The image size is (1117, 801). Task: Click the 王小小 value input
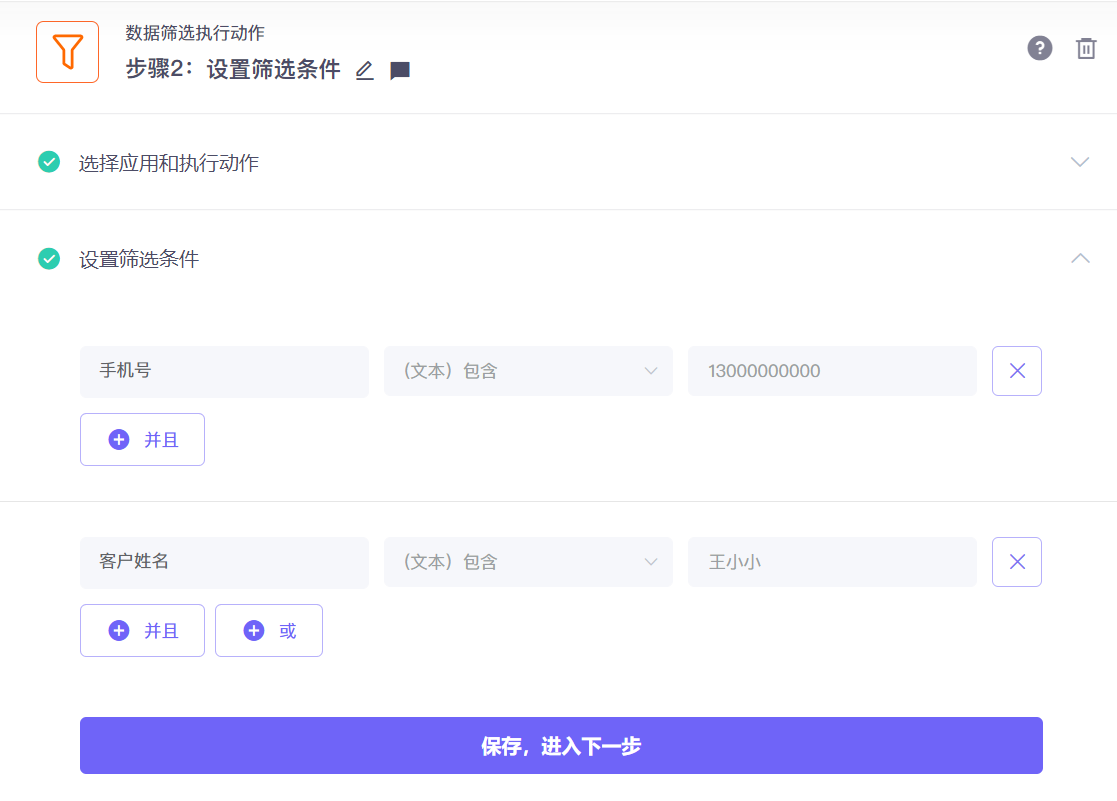click(832, 562)
